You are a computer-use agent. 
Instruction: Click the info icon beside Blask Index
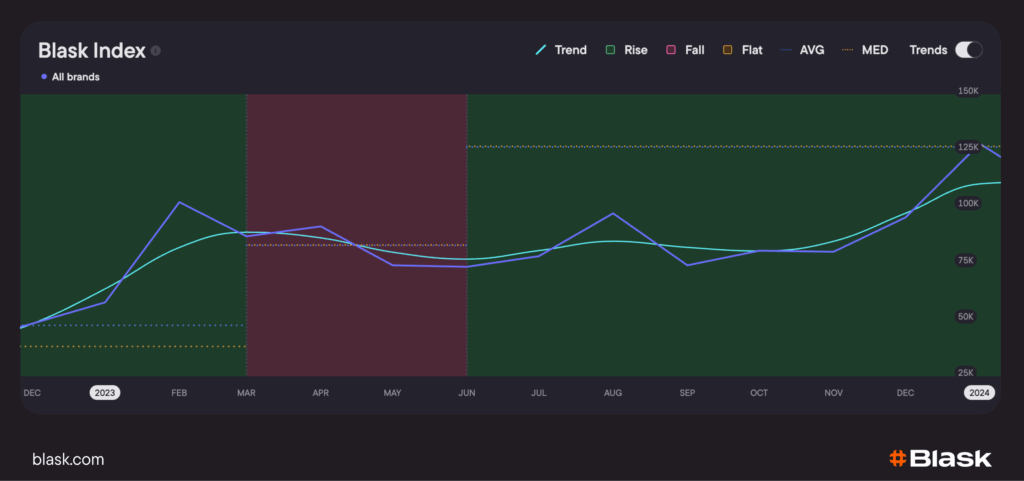[156, 51]
